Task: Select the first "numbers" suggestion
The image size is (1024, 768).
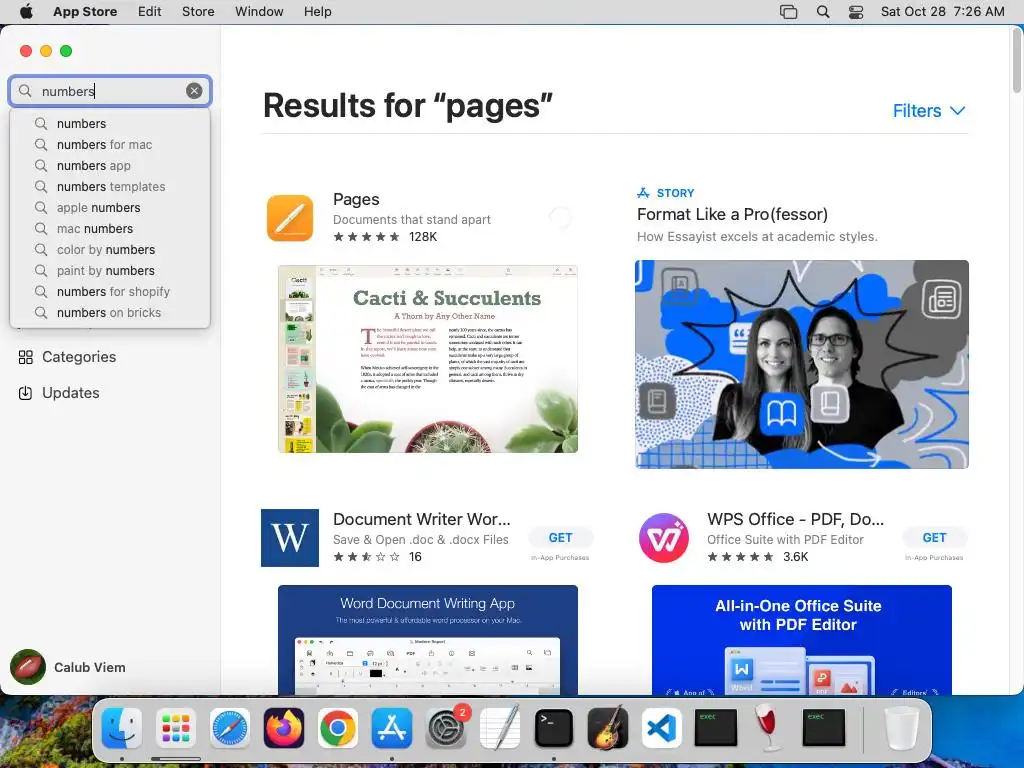Action: 110,123
